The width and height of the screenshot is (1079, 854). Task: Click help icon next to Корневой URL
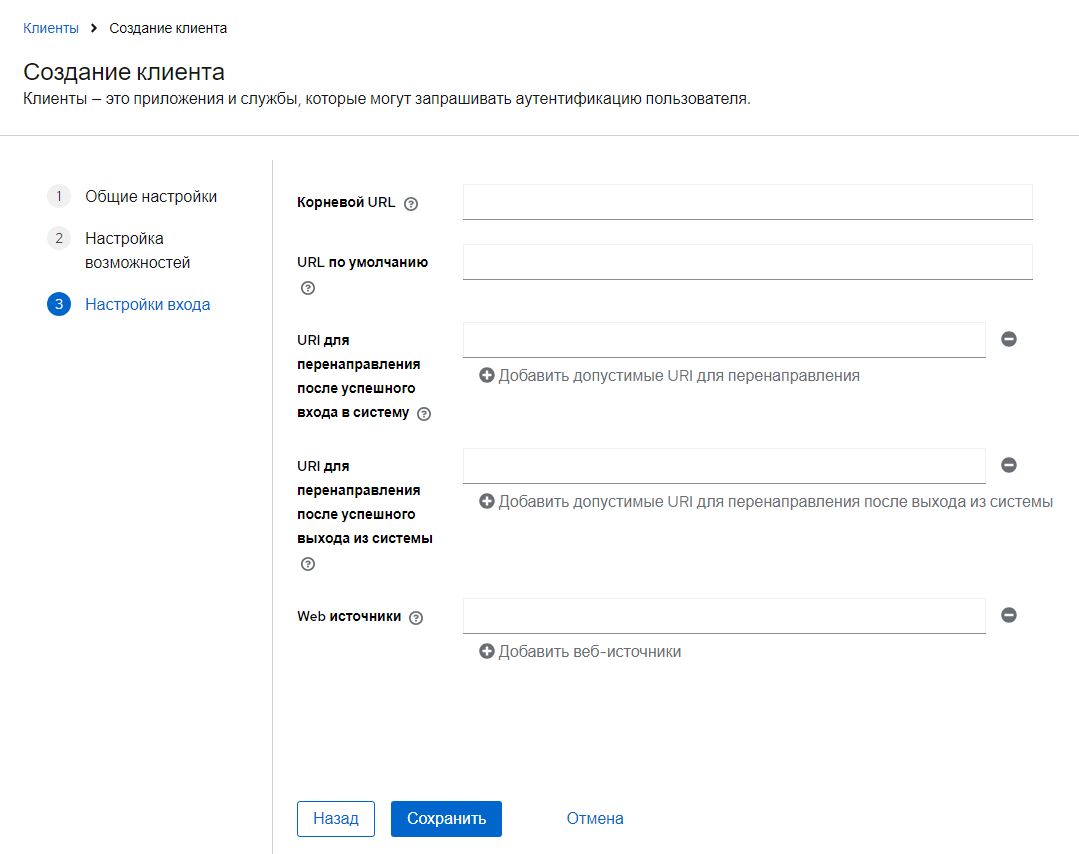410,203
